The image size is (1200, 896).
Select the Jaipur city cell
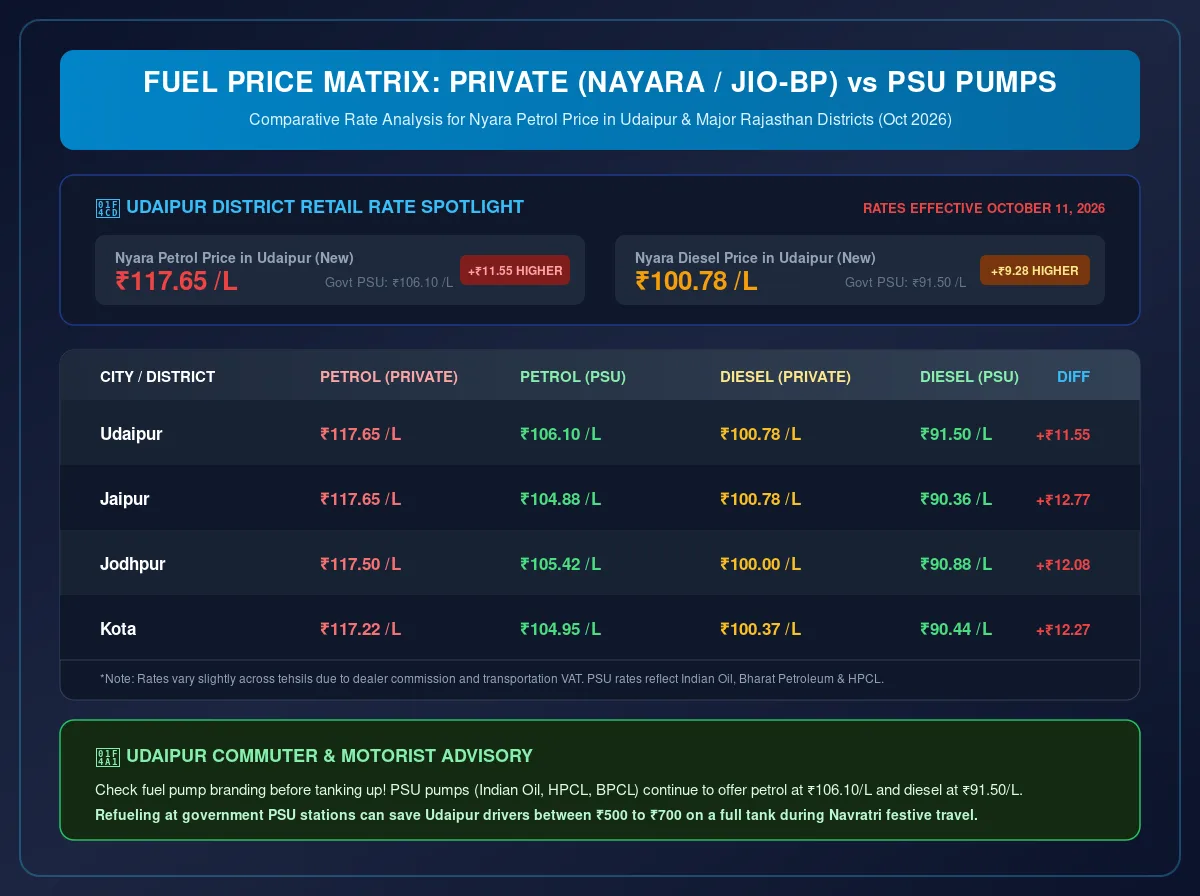click(x=124, y=499)
